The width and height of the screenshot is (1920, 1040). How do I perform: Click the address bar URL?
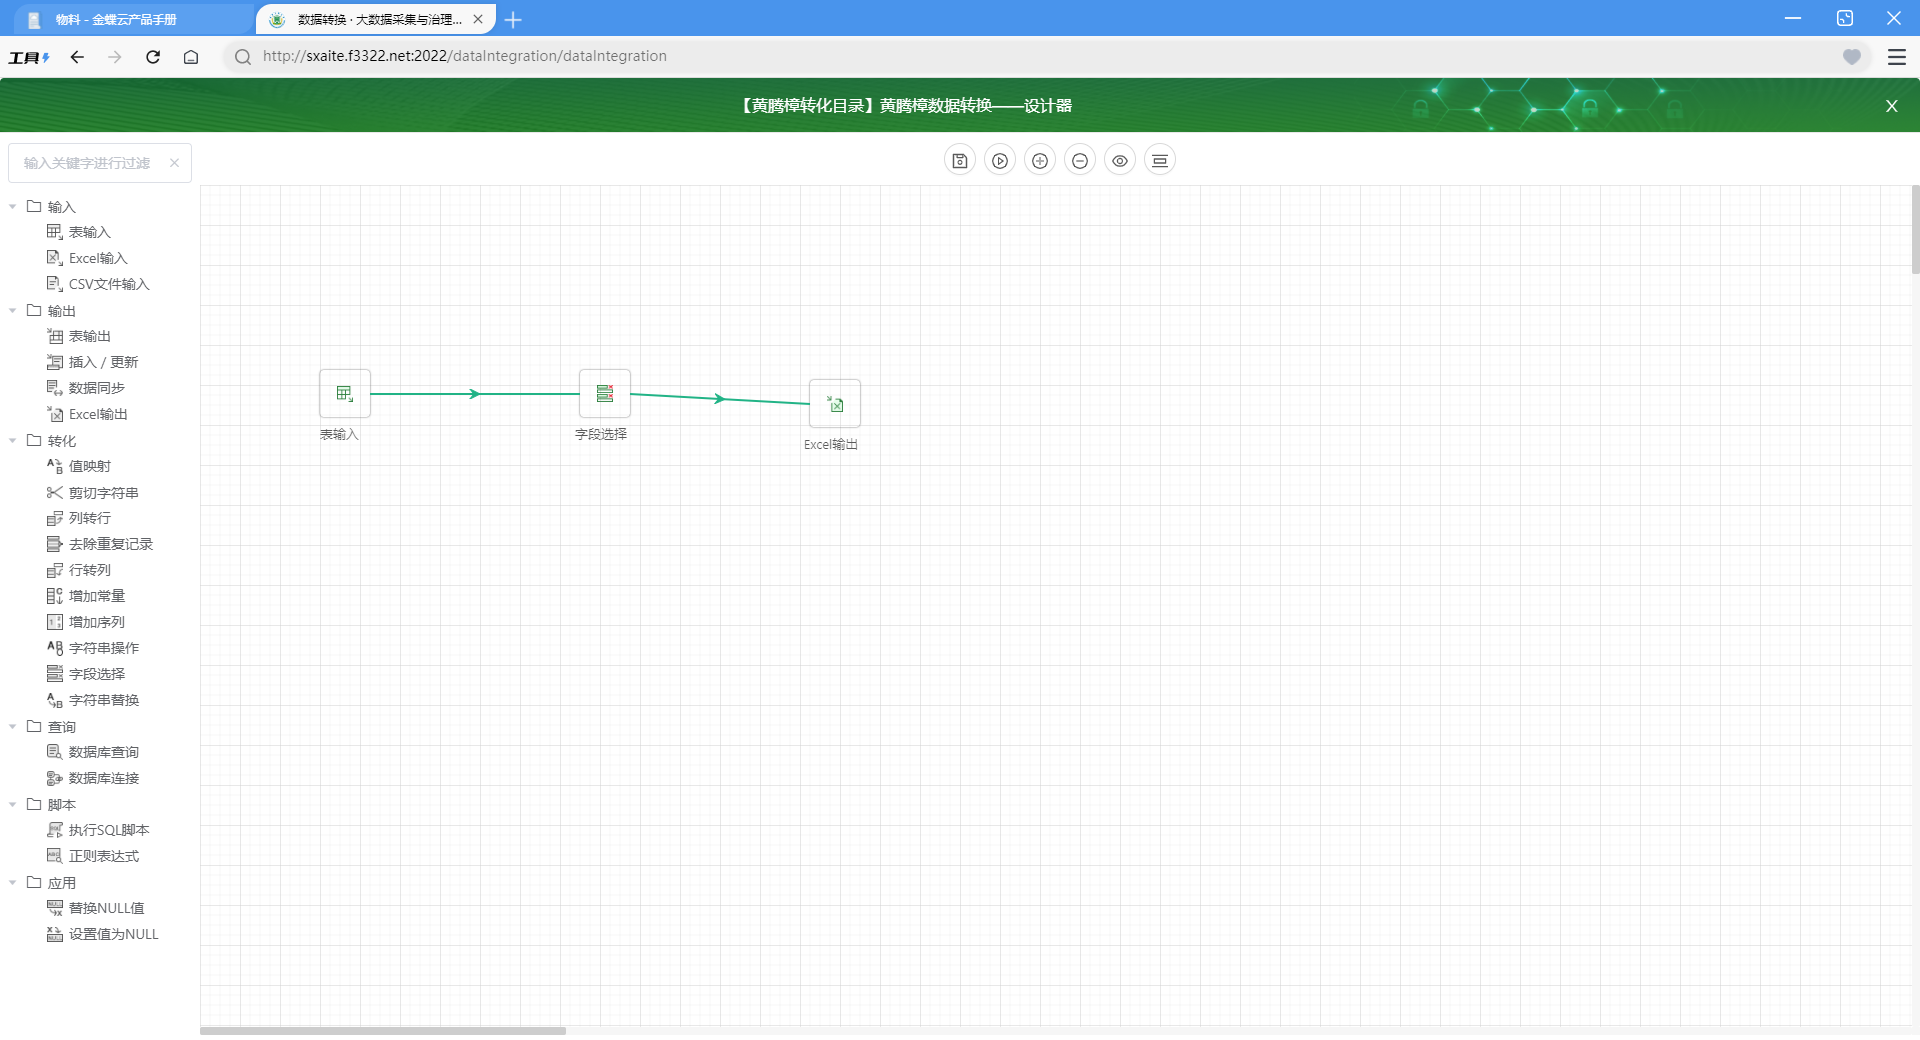point(465,56)
